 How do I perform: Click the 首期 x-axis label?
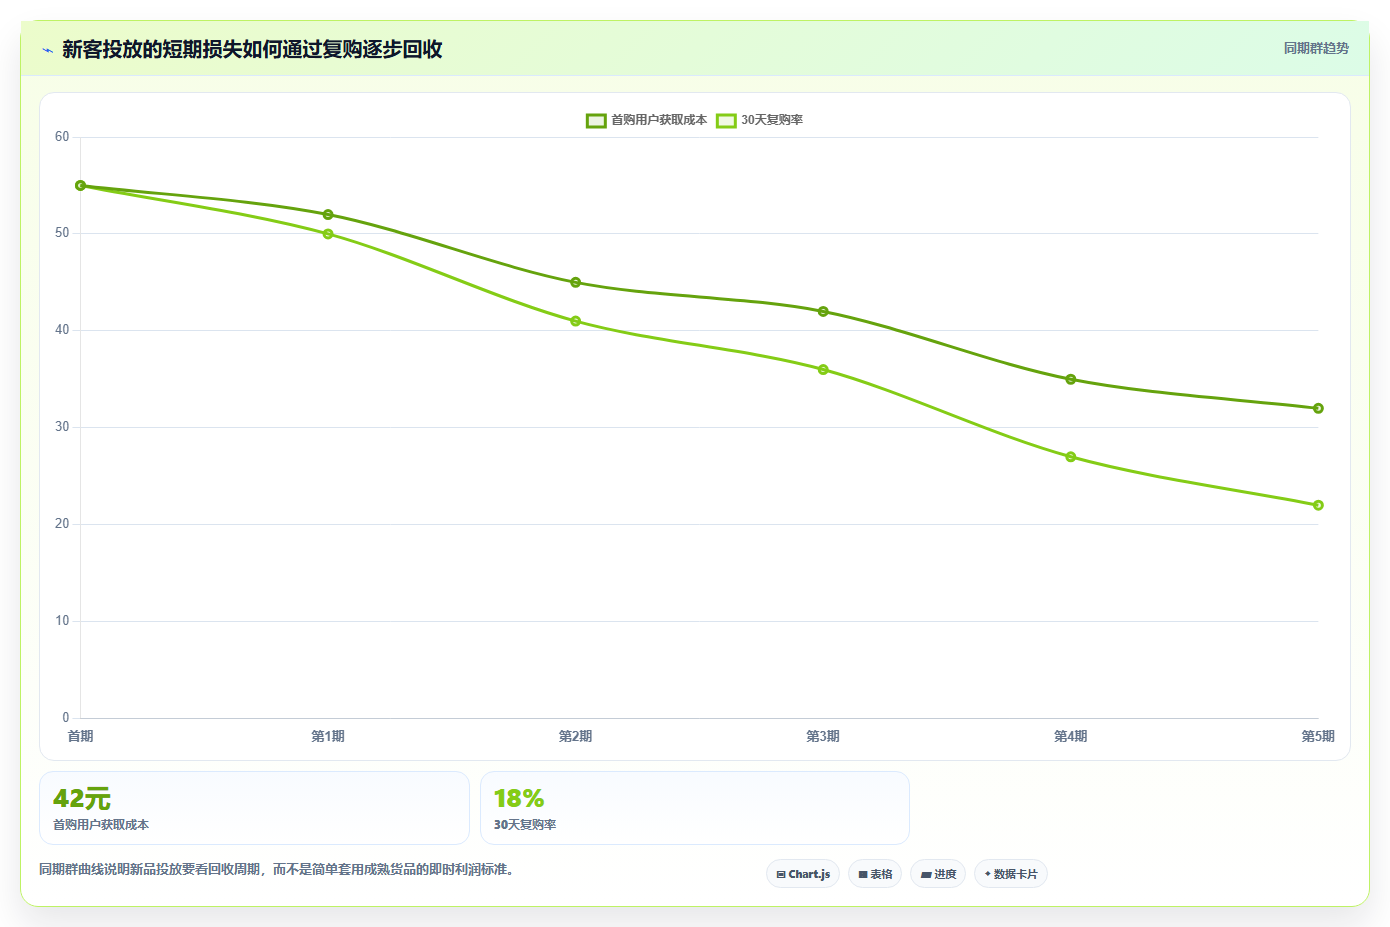(x=80, y=736)
